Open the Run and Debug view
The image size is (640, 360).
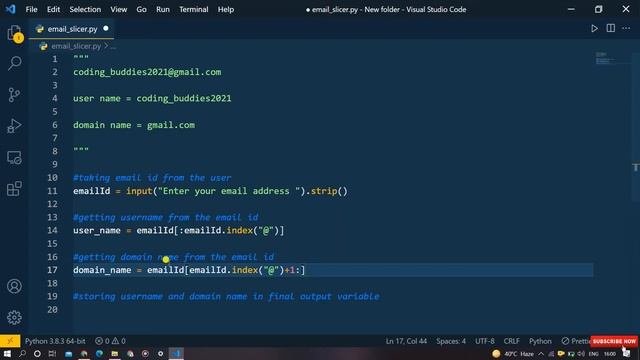(14, 126)
